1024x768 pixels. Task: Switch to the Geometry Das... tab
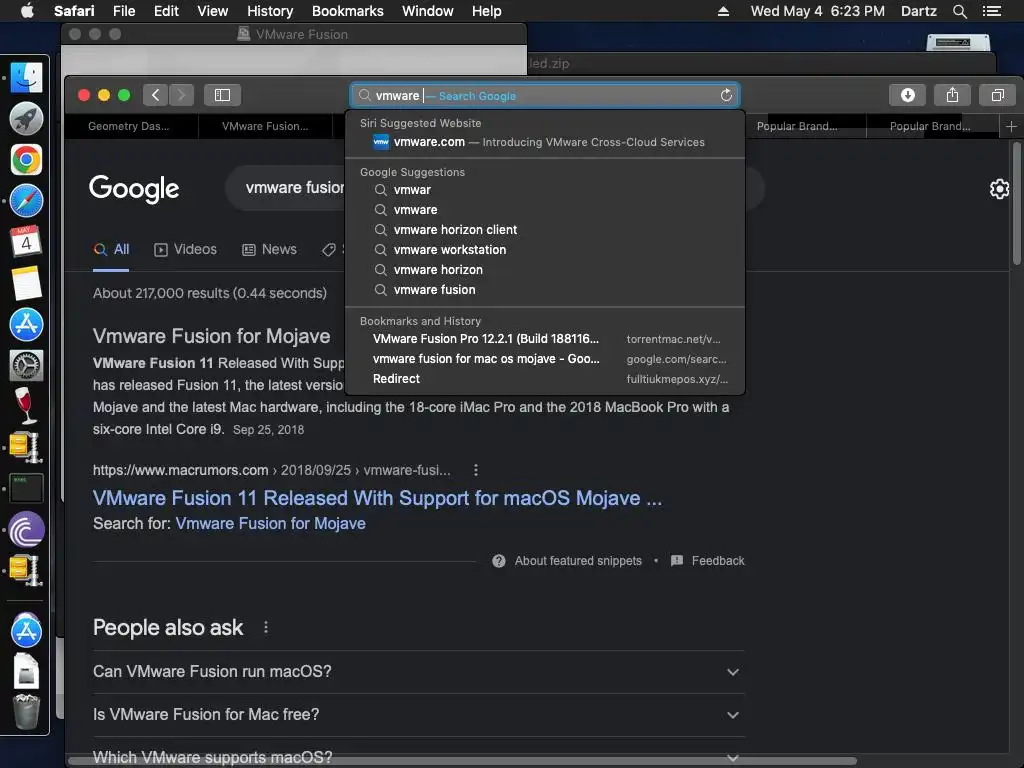[x=131, y=126]
